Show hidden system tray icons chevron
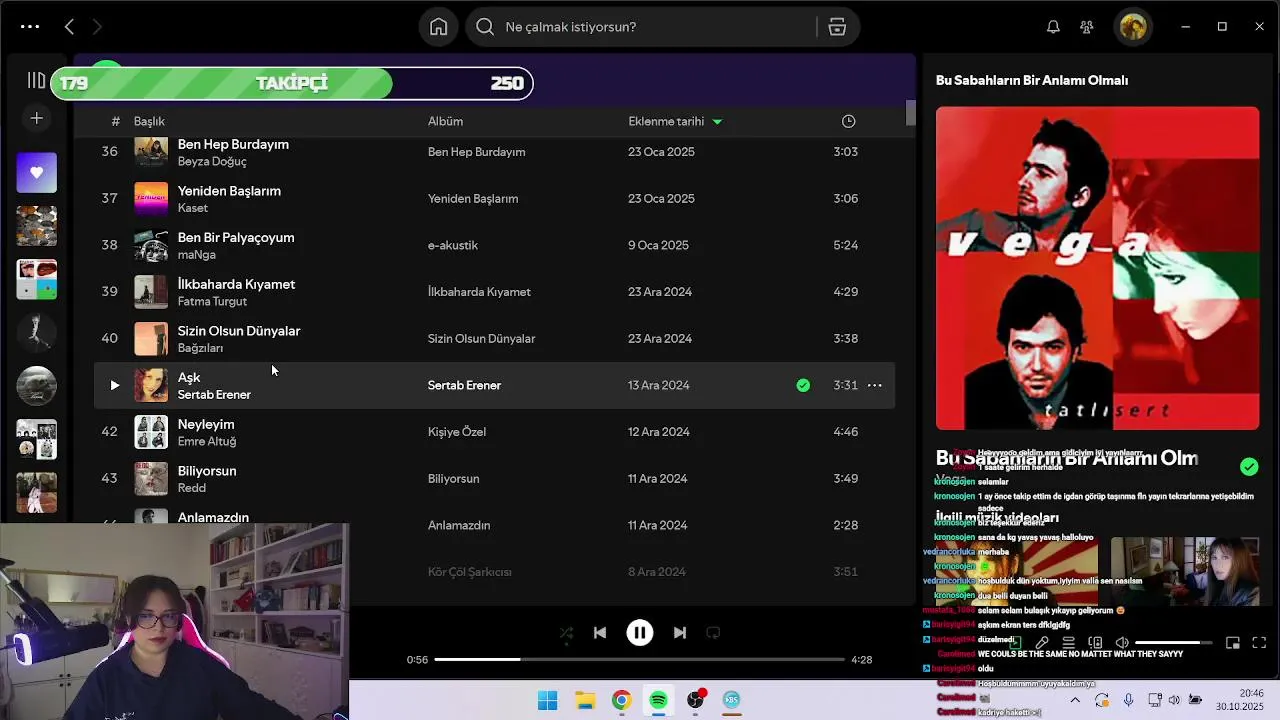Viewport: 1280px width, 720px height. point(1075,700)
